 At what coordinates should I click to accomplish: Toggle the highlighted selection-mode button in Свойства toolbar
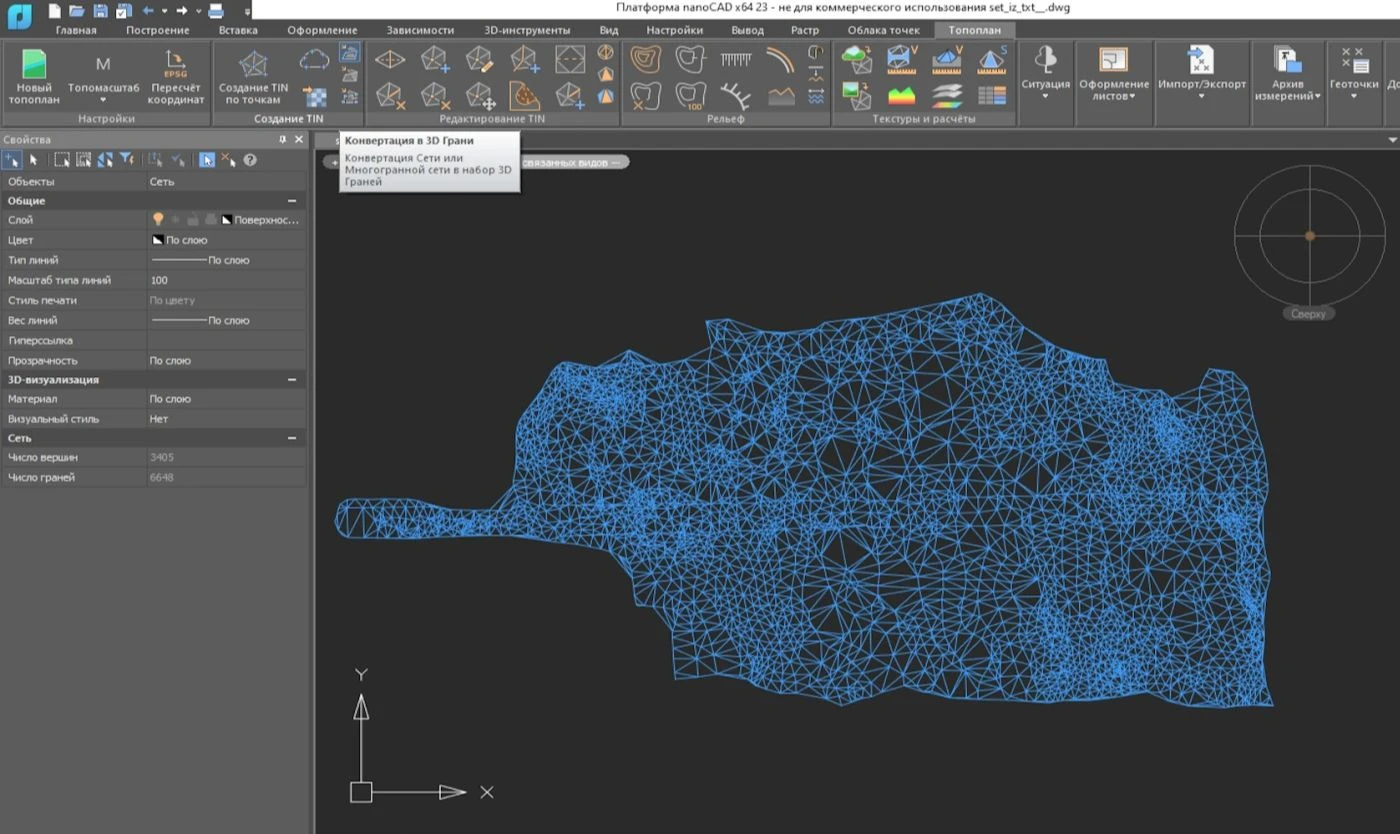(207, 160)
